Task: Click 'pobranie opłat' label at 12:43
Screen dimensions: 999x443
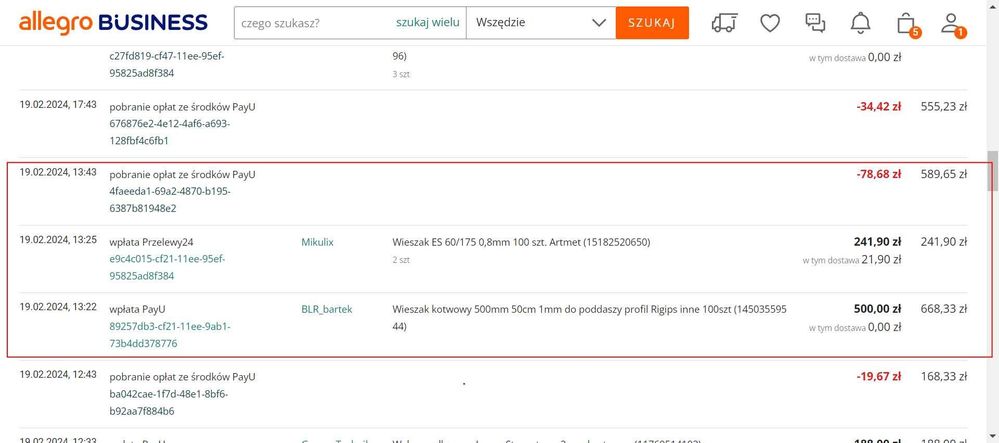Action: tap(182, 377)
